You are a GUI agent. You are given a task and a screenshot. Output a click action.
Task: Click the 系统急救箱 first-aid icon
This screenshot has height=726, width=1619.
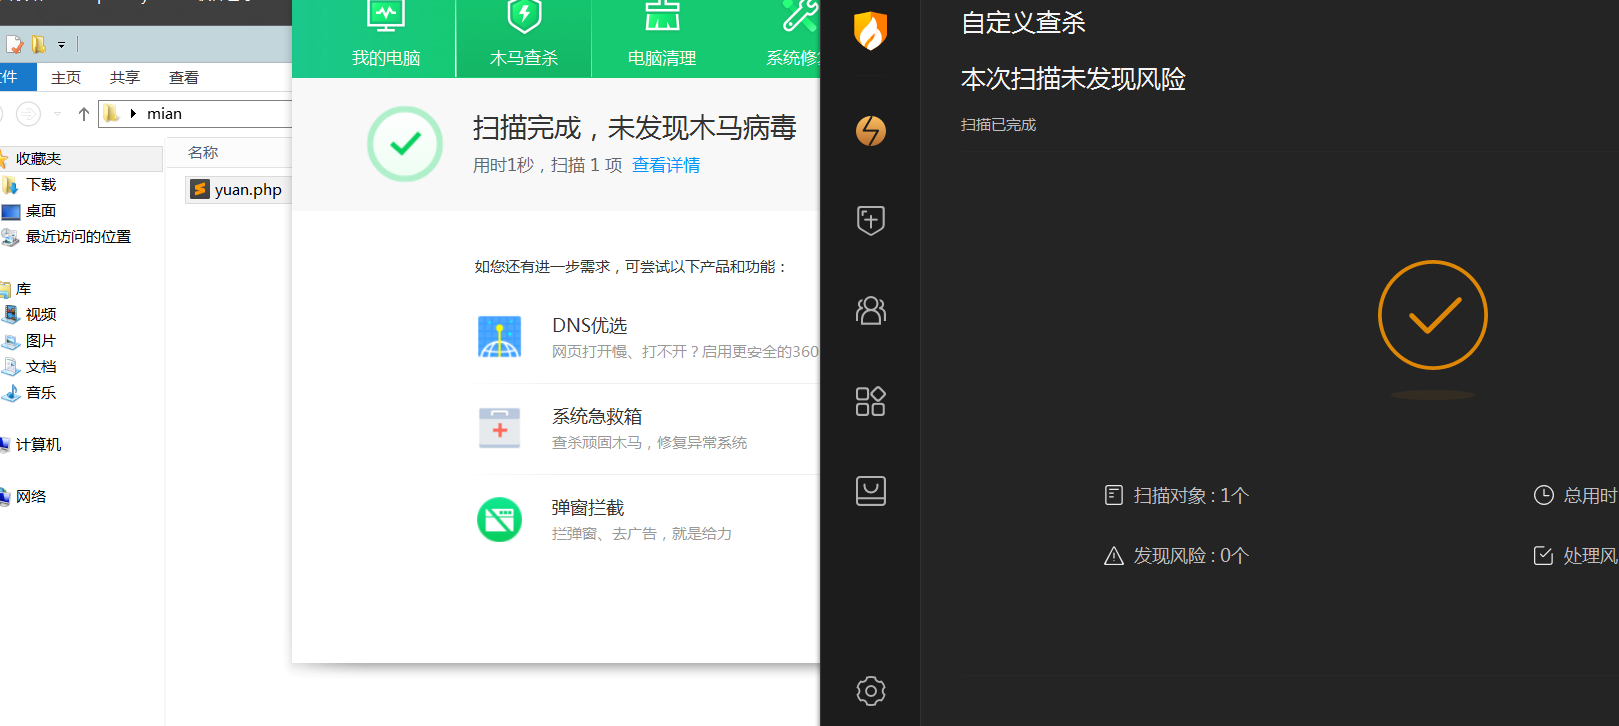click(x=499, y=428)
